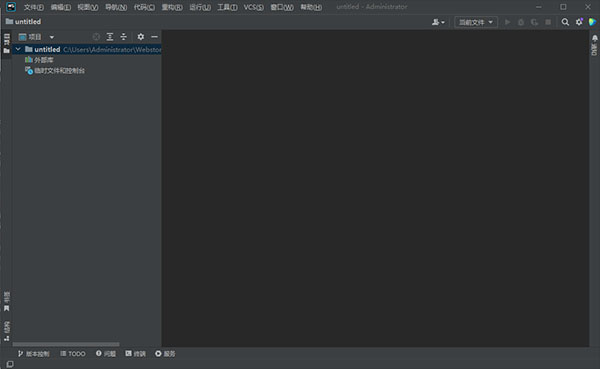Open Project panel options gear
Screen dimensions: 600x369
click(141, 37)
